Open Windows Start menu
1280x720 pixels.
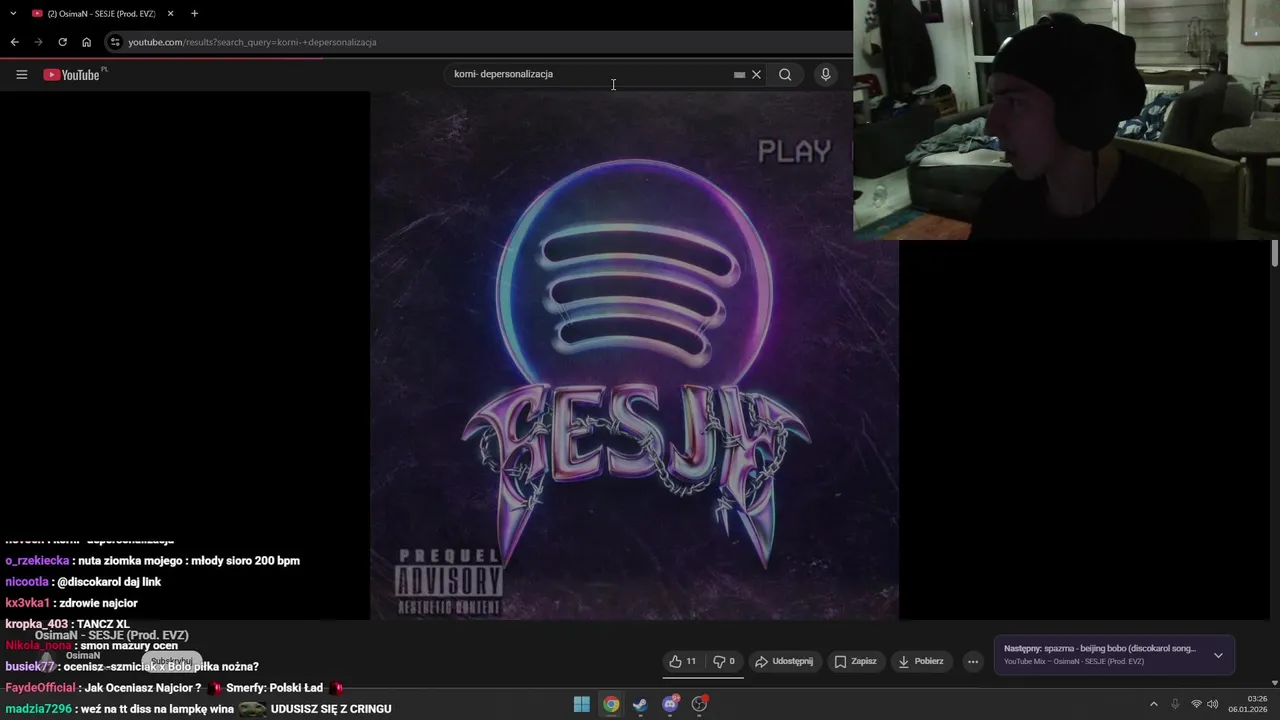click(581, 704)
